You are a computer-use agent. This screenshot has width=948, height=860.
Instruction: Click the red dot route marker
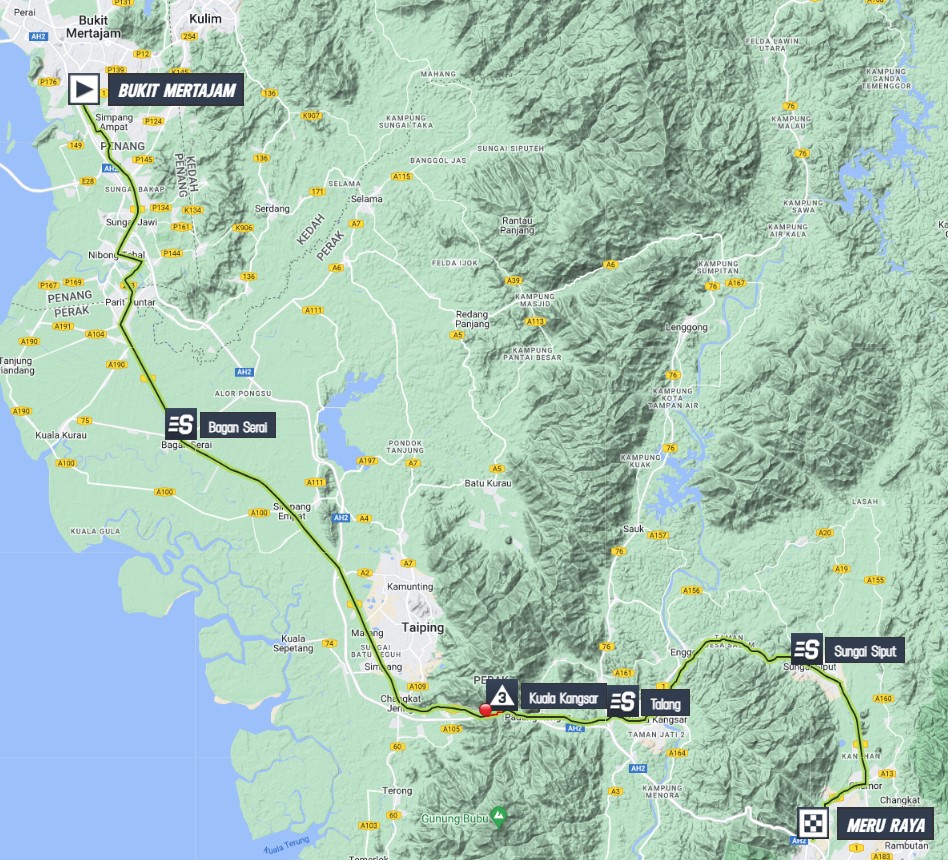[x=485, y=709]
